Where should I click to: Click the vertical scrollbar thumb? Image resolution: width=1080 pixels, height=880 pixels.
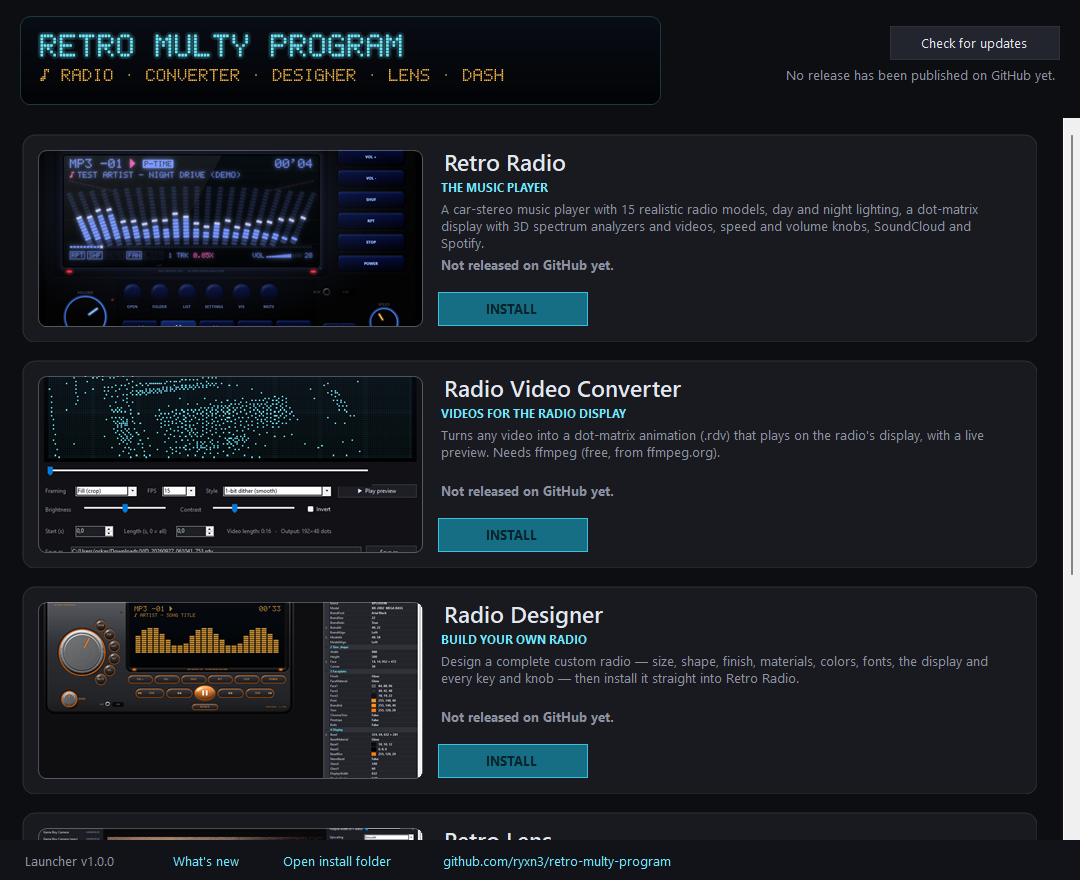click(x=1072, y=355)
